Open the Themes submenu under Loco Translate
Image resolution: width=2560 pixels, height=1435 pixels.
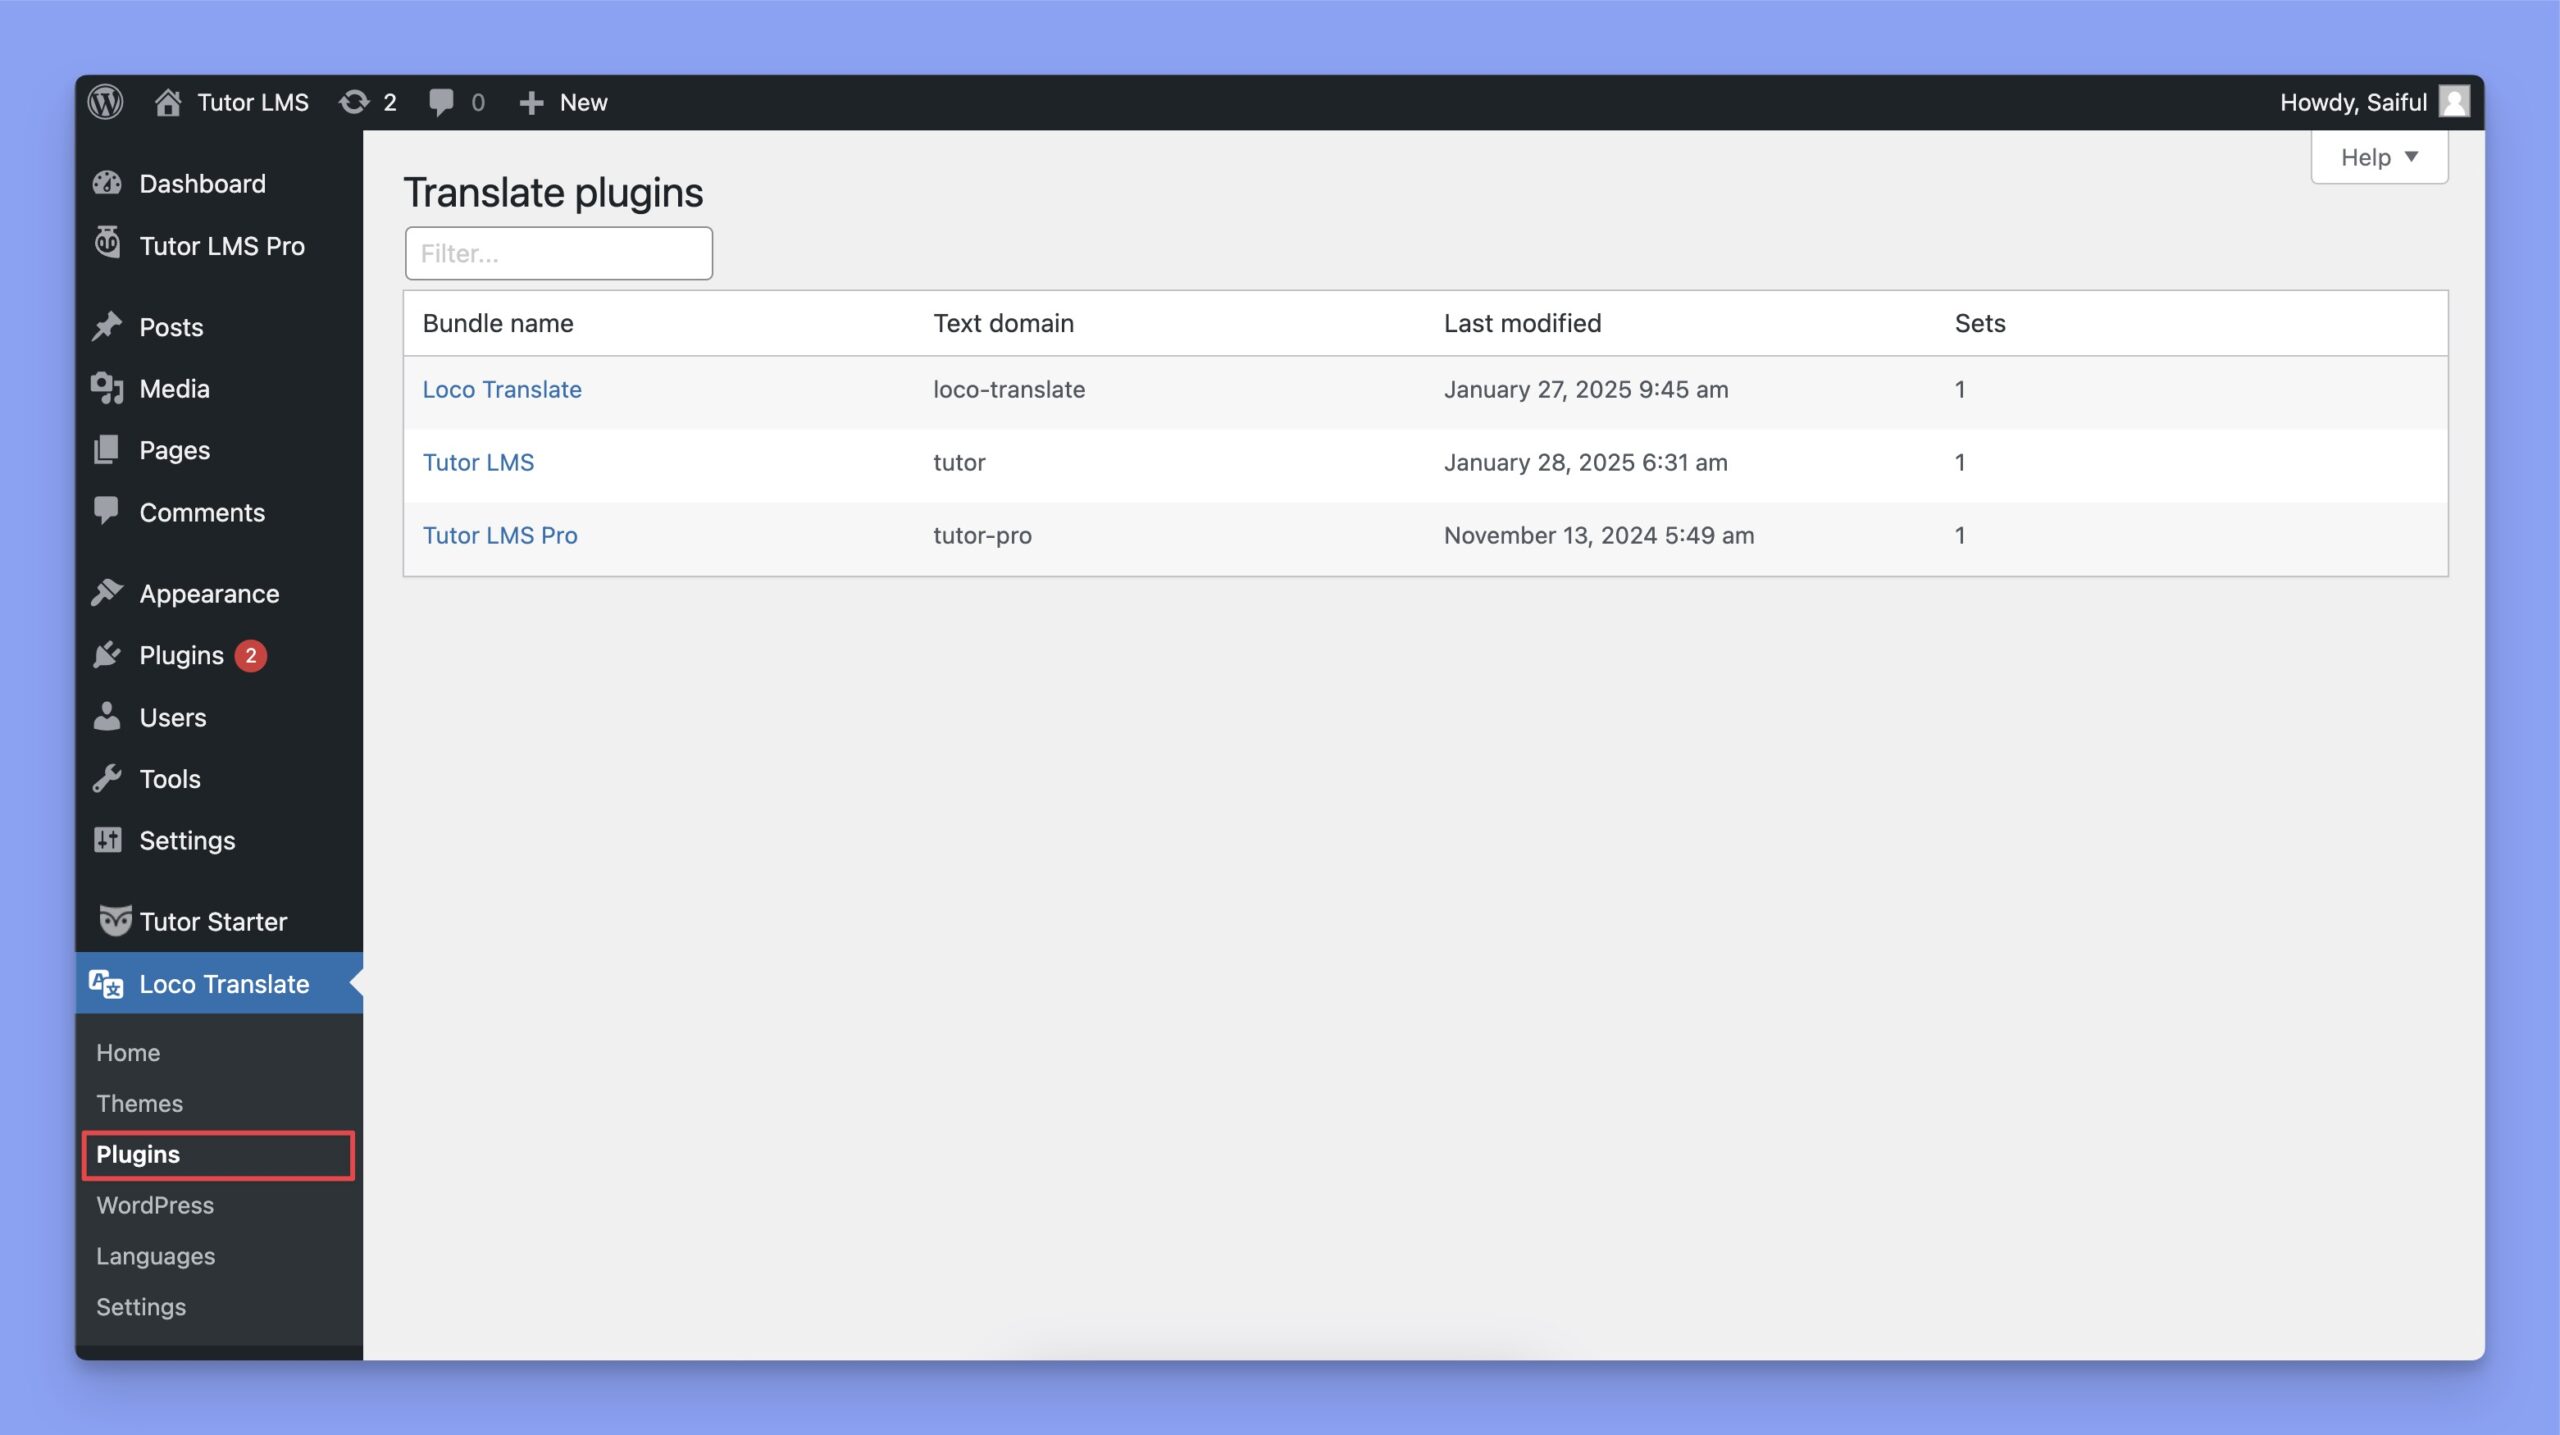click(140, 1103)
